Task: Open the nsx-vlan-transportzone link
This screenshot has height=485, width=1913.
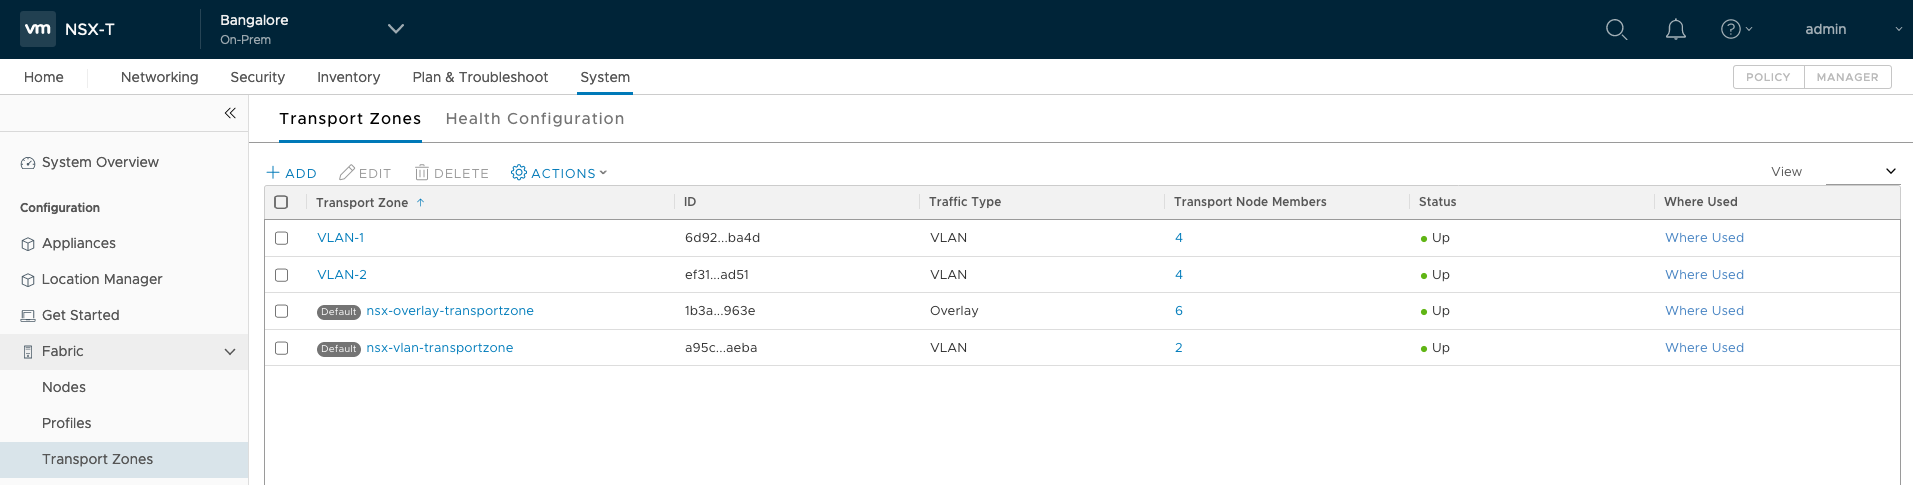Action: pyautogui.click(x=439, y=348)
